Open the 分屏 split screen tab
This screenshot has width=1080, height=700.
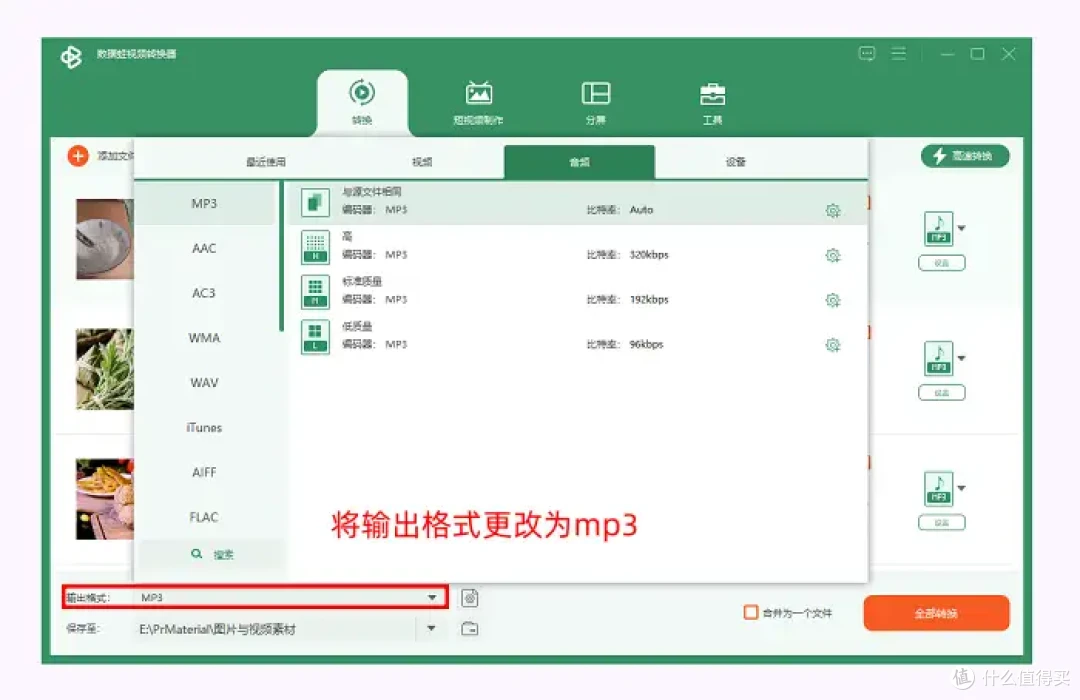pos(596,101)
